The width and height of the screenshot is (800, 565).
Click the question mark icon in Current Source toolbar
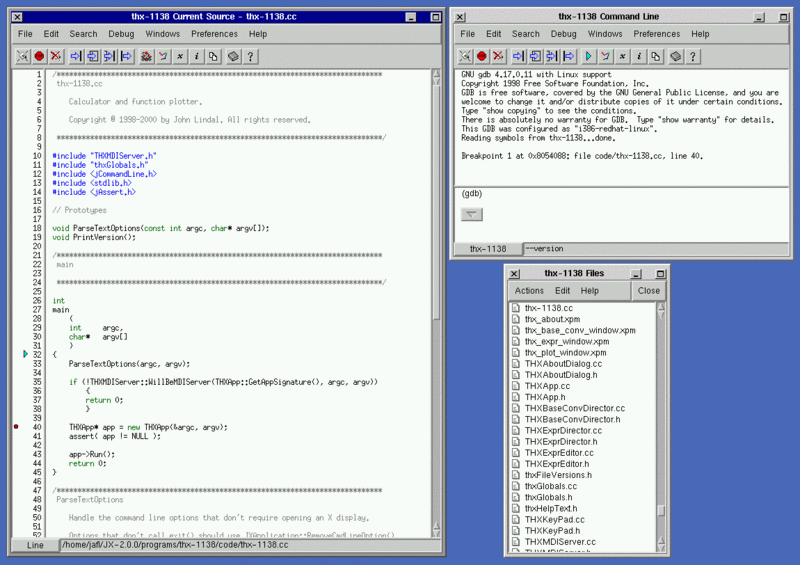click(250, 56)
